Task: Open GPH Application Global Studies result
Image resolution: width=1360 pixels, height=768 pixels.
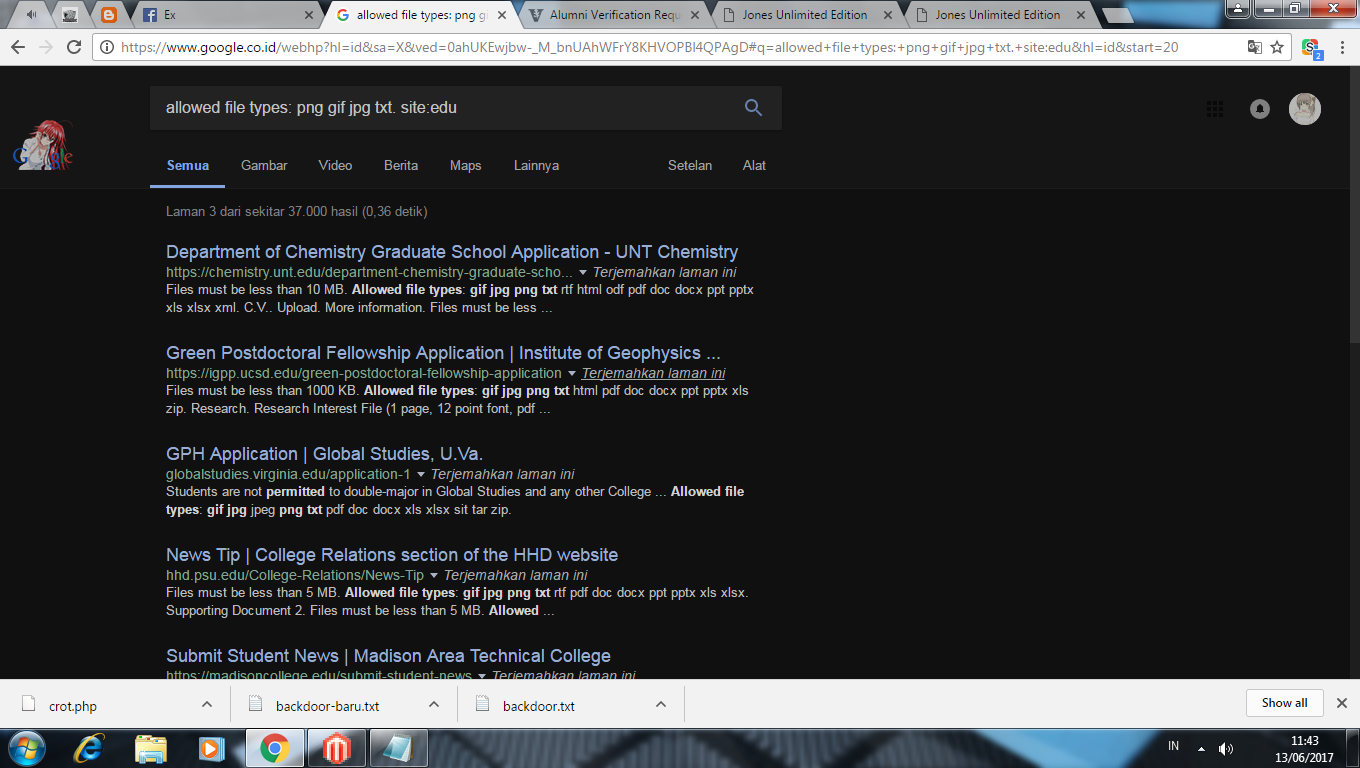Action: 324,454
